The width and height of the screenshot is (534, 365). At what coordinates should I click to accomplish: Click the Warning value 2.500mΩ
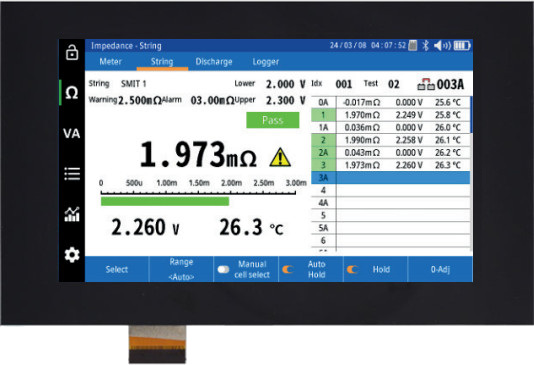click(x=140, y=101)
